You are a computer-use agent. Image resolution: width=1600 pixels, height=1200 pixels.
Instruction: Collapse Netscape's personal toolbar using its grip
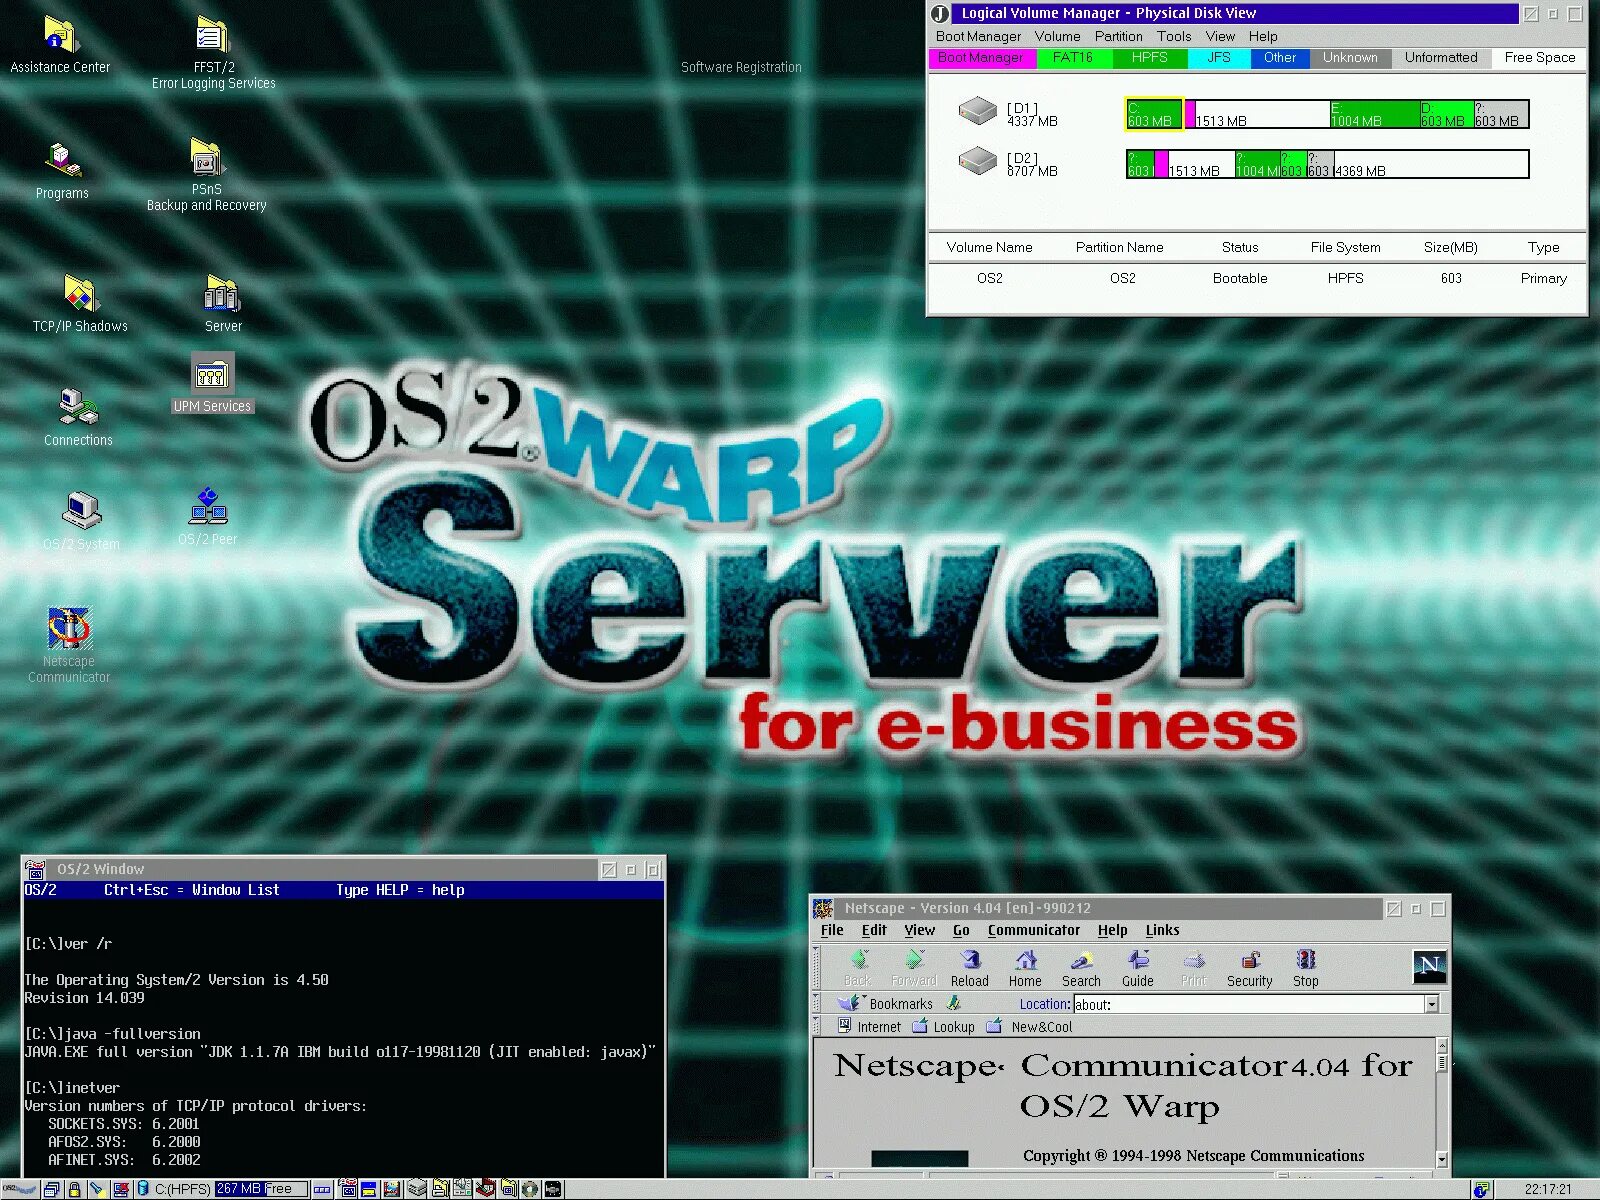click(x=817, y=1026)
